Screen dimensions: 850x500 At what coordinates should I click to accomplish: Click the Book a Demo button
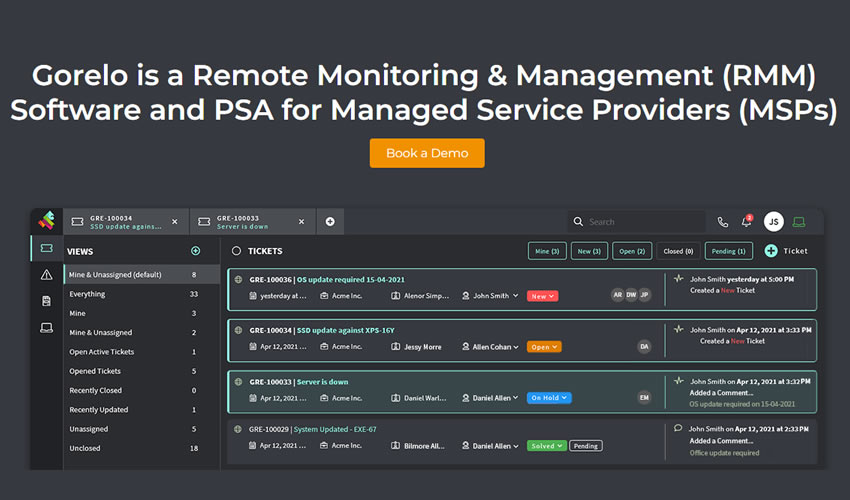point(427,153)
